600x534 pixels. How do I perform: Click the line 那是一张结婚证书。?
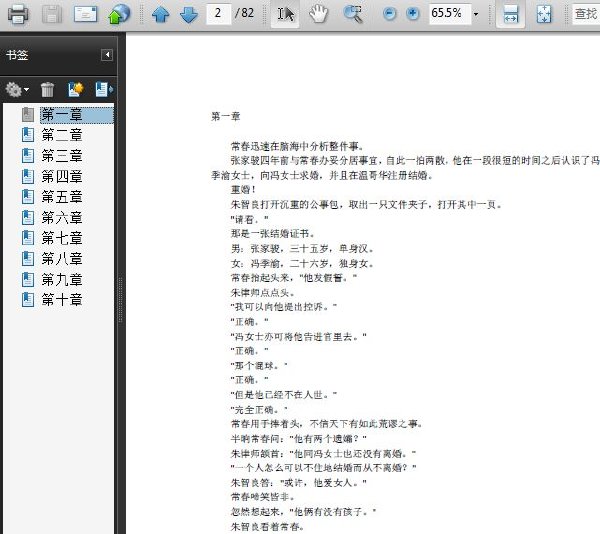tap(273, 234)
